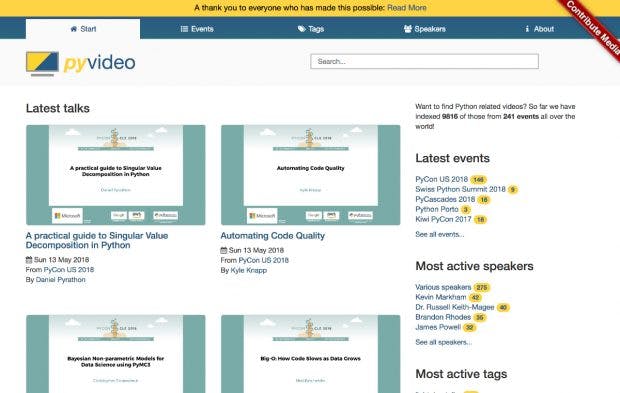Click speaker Kyle Knapp link
The image size is (620, 393).
click(249, 270)
